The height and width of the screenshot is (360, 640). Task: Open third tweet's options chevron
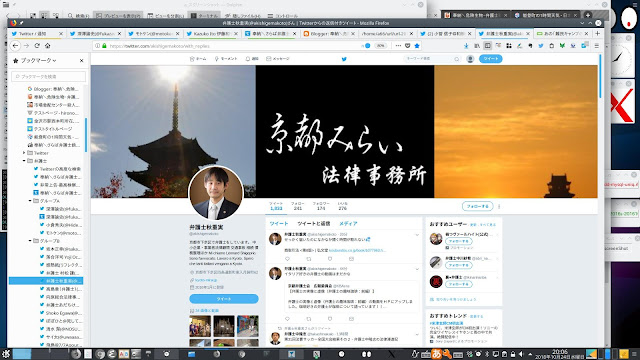tap(417, 334)
